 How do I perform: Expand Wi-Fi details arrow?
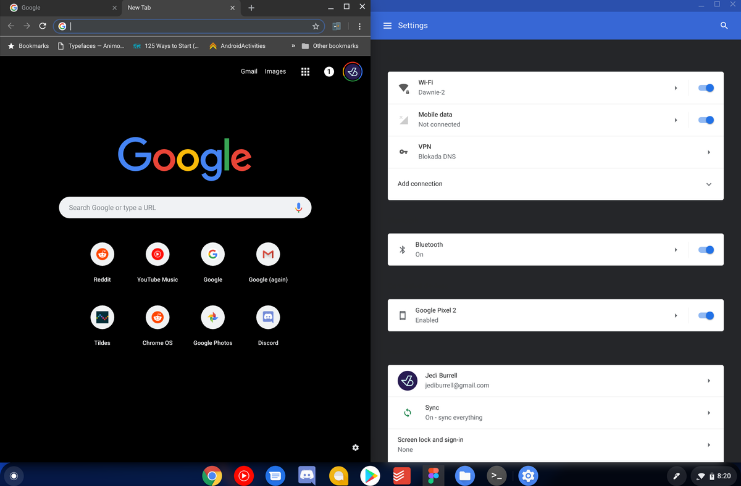pos(676,88)
